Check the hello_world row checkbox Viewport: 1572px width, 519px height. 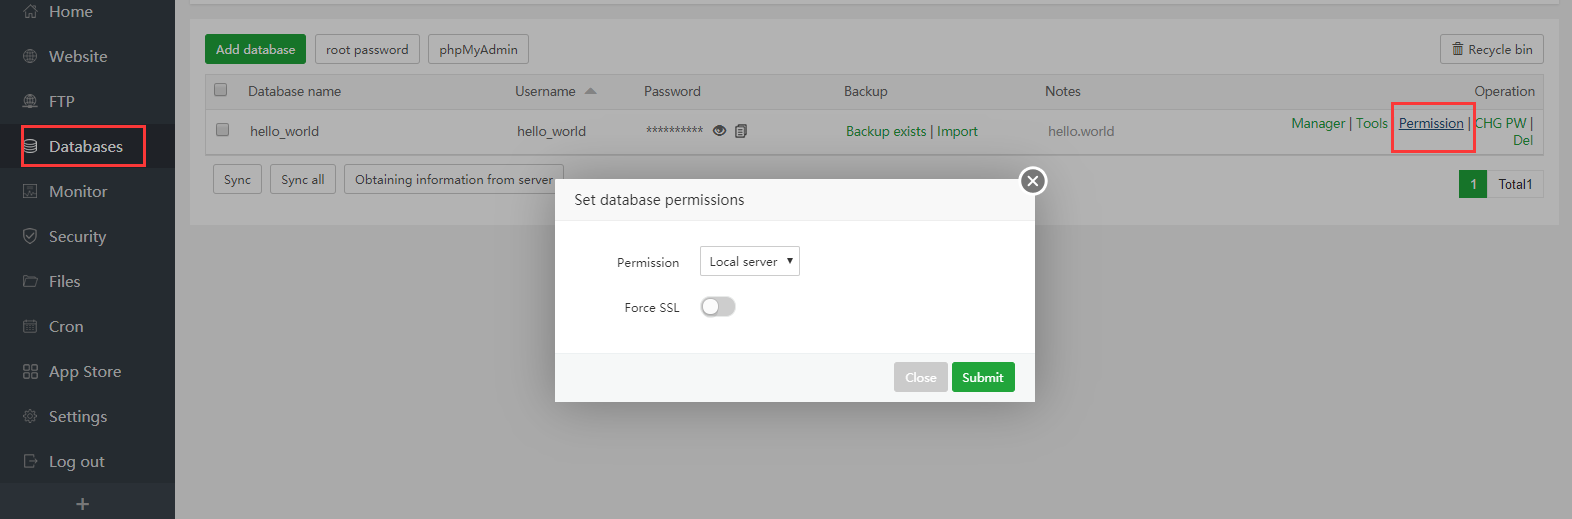tap(222, 130)
